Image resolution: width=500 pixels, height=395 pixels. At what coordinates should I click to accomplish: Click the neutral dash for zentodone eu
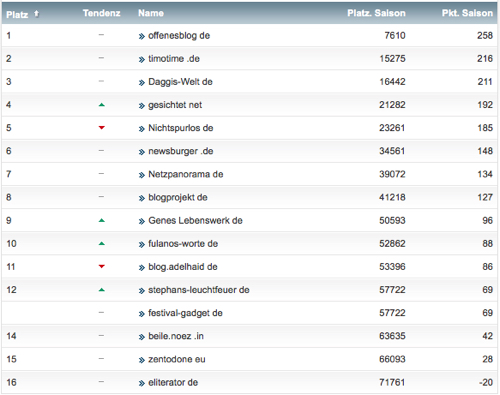pos(101,359)
